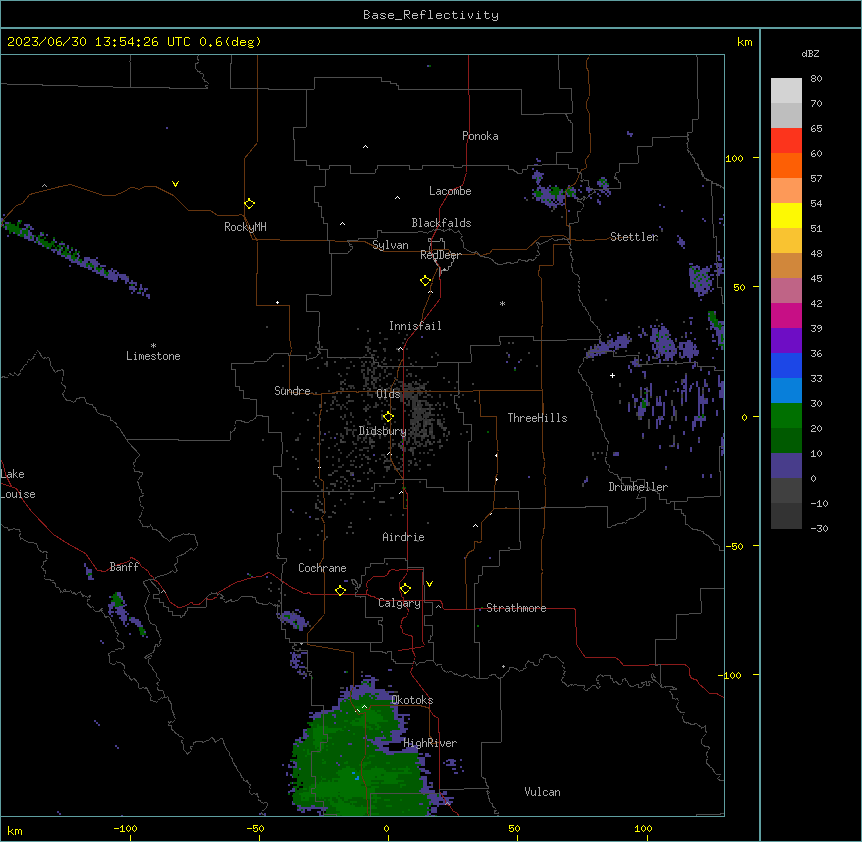Click the HighRiver label
This screenshot has width=862, height=842.
point(430,743)
